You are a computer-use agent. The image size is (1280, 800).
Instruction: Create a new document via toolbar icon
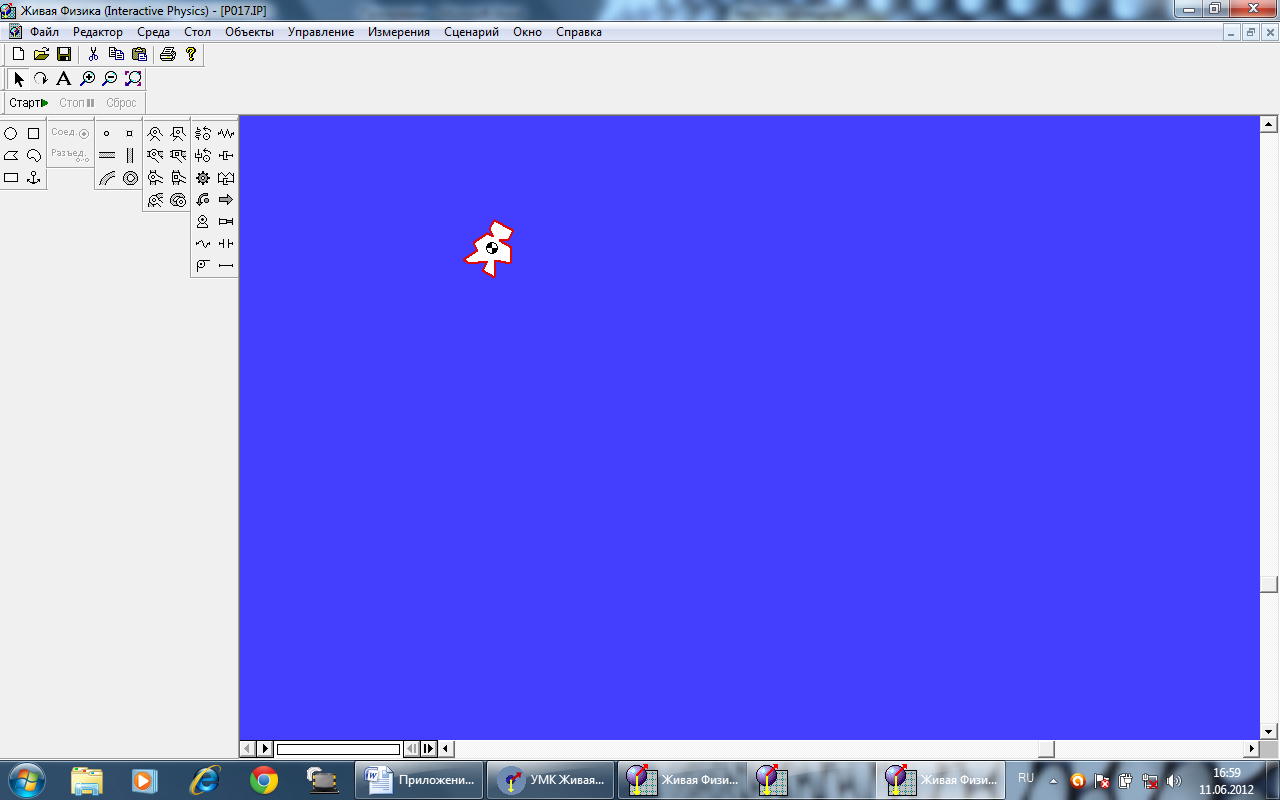click(x=17, y=54)
